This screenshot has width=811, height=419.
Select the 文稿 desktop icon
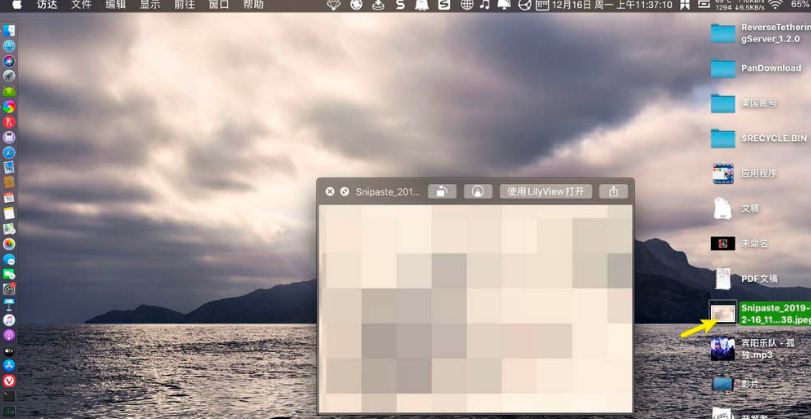coord(723,208)
